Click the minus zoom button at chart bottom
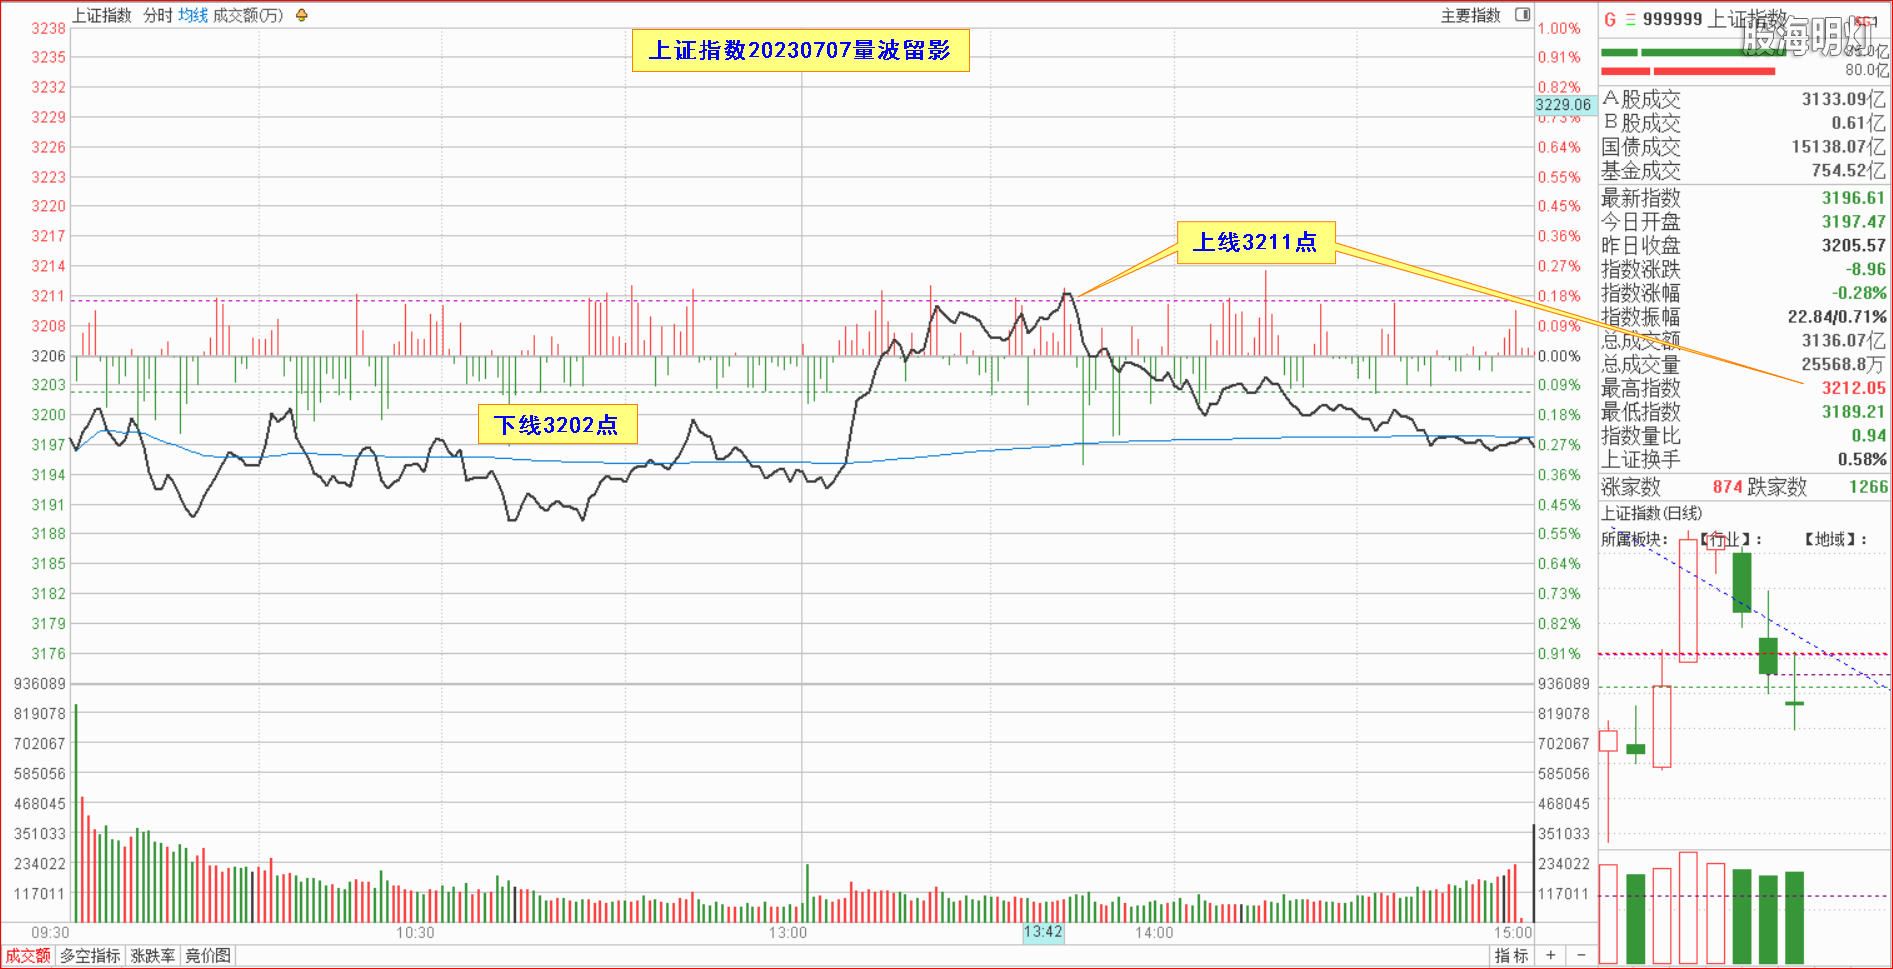Viewport: 1893px width, 969px height. coord(1581,955)
